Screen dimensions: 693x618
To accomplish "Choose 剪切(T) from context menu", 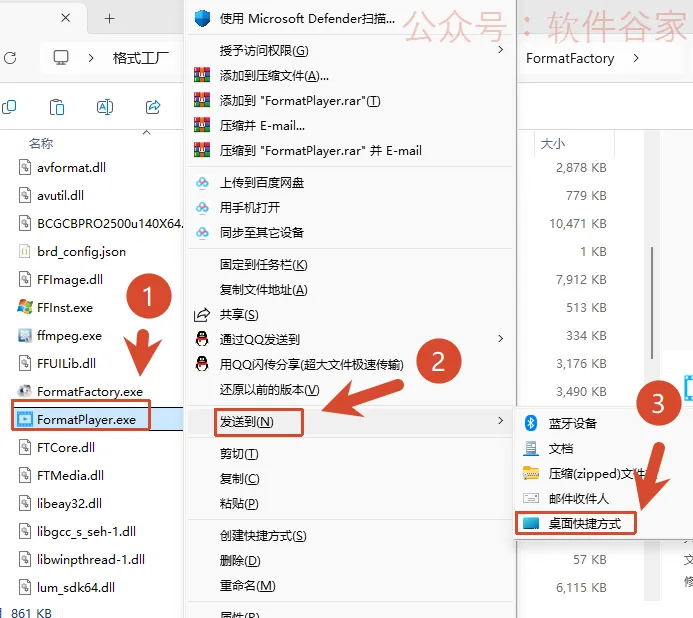I will pos(350,454).
